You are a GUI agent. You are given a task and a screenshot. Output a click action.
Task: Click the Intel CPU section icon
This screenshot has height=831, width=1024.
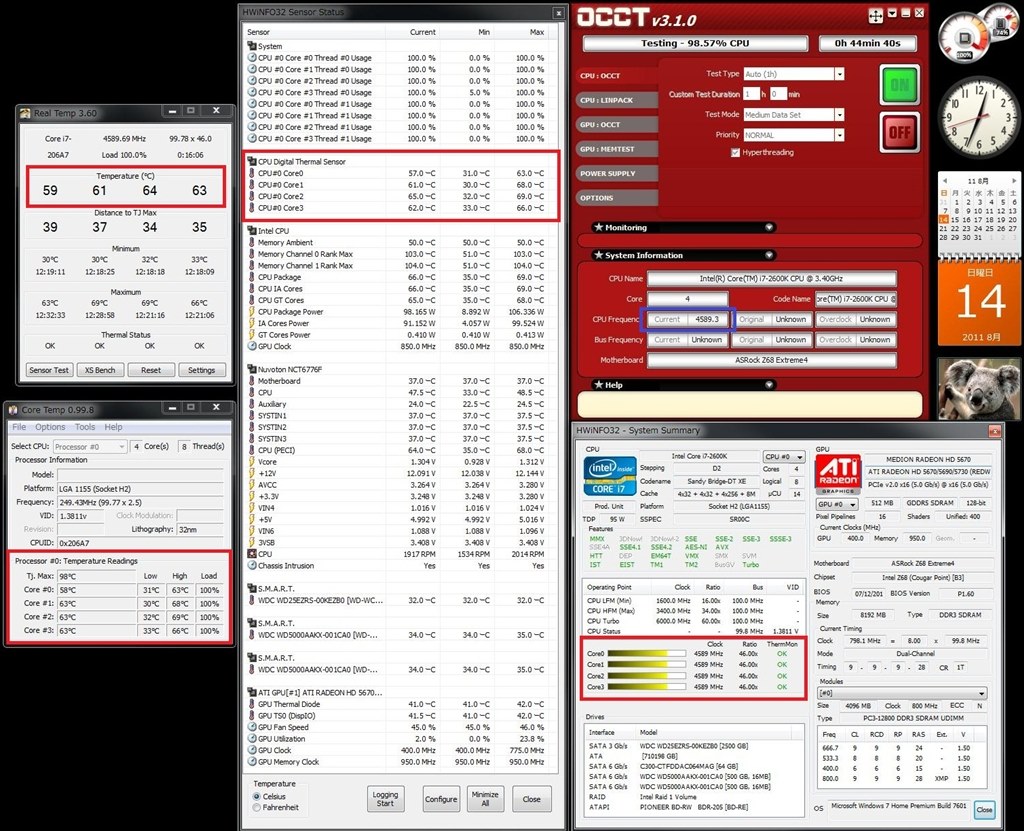pyautogui.click(x=251, y=231)
